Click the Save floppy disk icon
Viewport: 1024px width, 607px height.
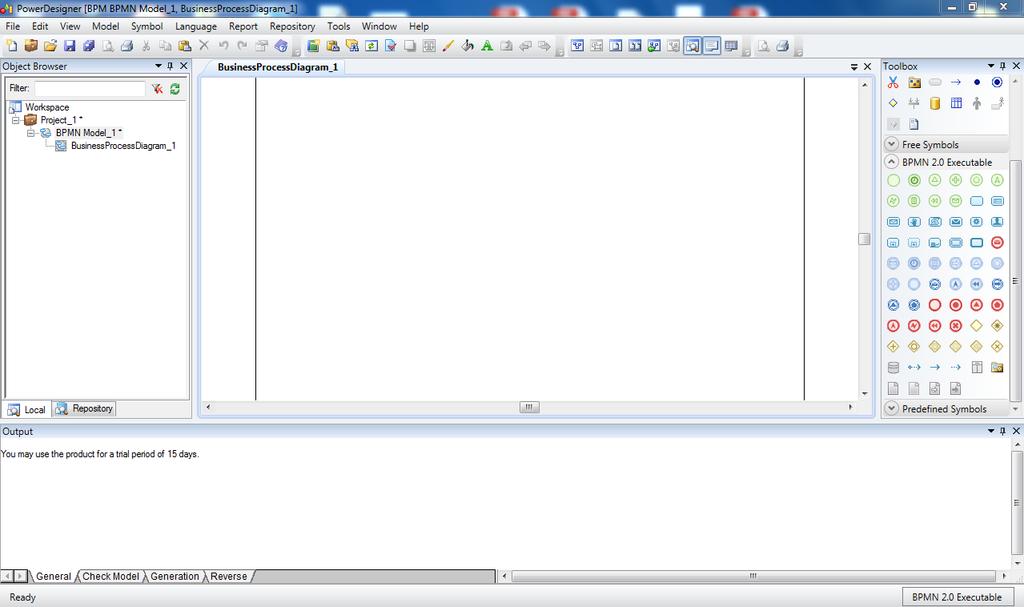[x=69, y=46]
